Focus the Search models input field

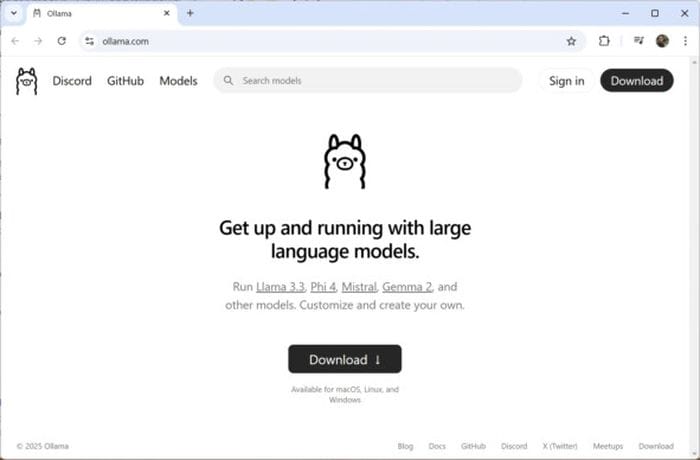(x=368, y=80)
